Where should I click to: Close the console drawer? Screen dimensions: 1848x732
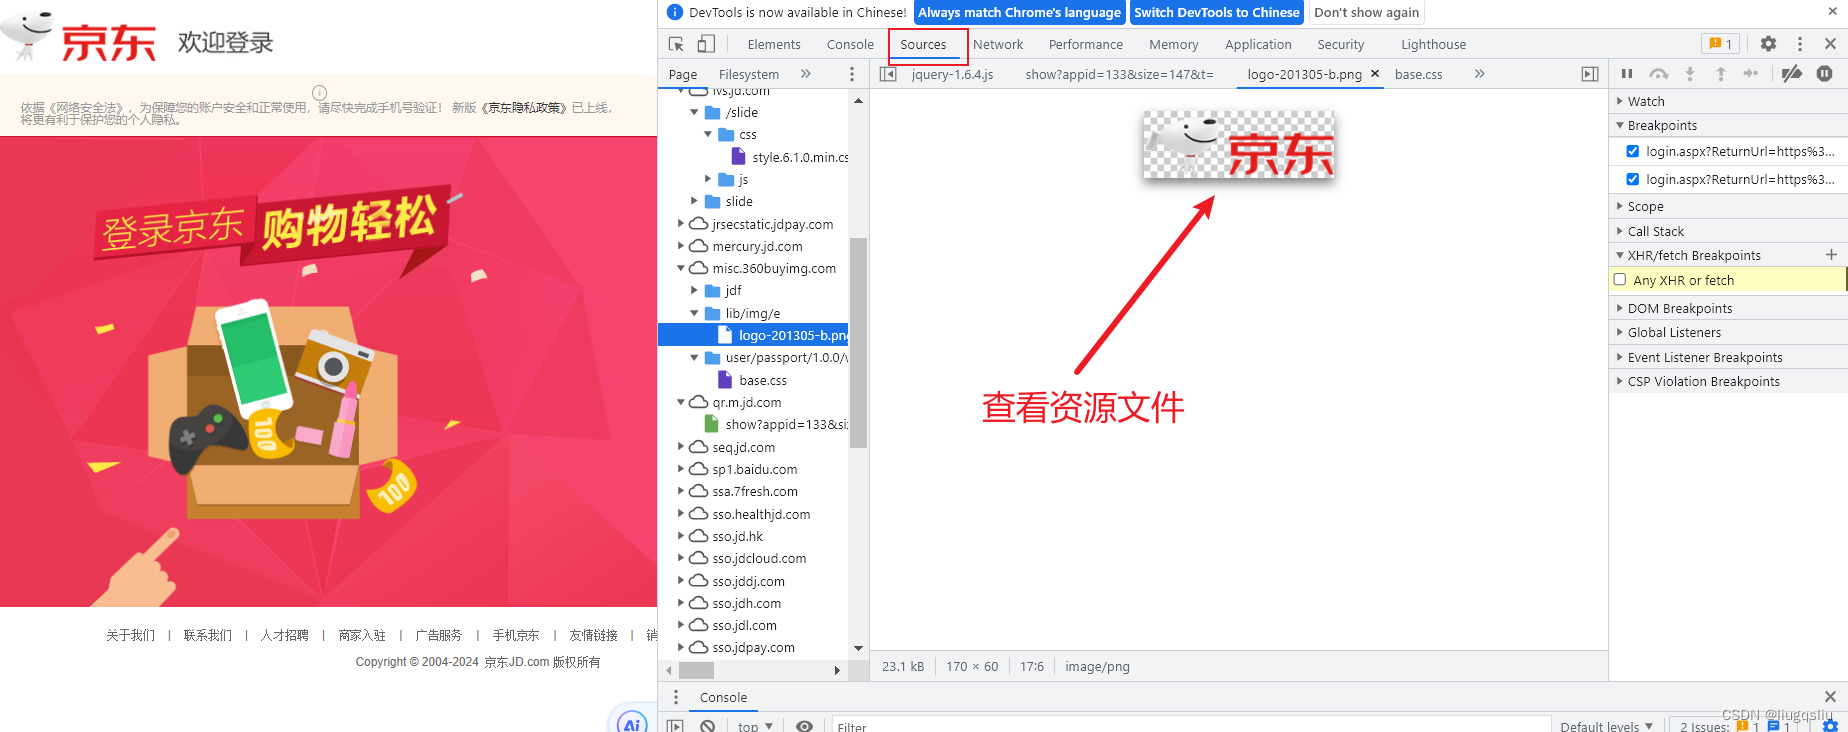point(1830,697)
